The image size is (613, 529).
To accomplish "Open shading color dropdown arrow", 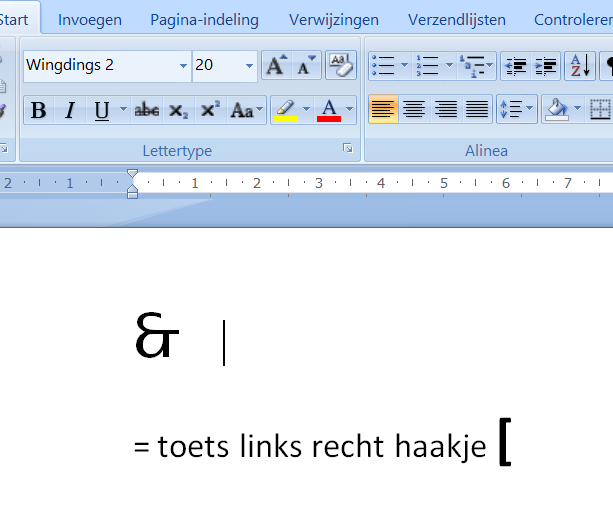I will pos(577,108).
